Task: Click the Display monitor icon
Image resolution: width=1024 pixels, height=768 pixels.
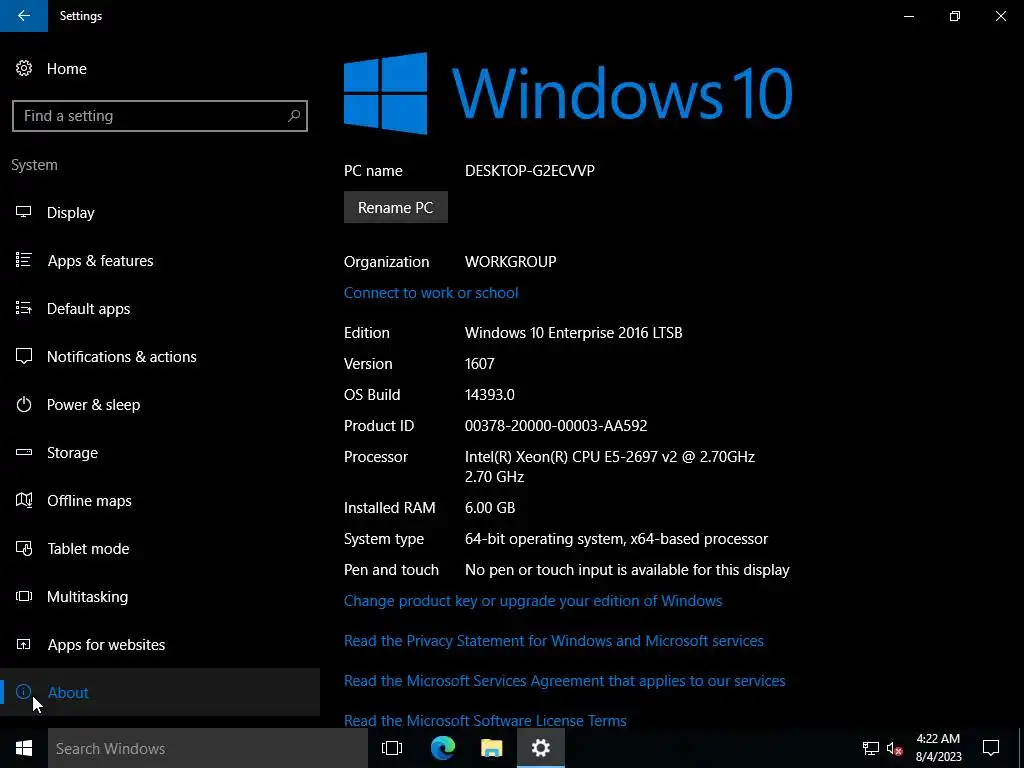Action: pos(24,212)
